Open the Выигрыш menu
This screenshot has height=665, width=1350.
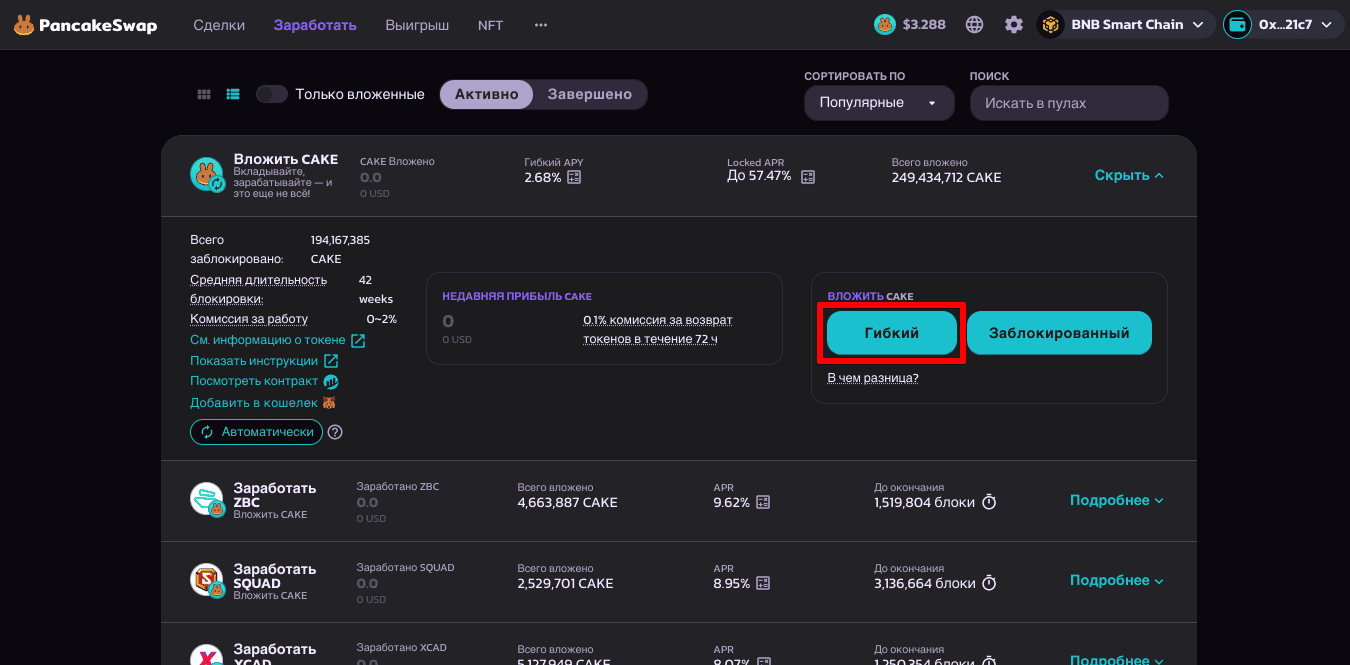pos(417,25)
